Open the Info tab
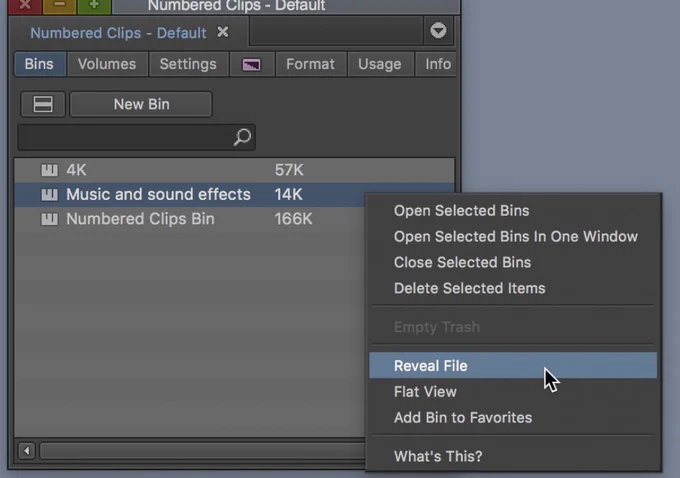The width and height of the screenshot is (680, 478). tap(437, 64)
